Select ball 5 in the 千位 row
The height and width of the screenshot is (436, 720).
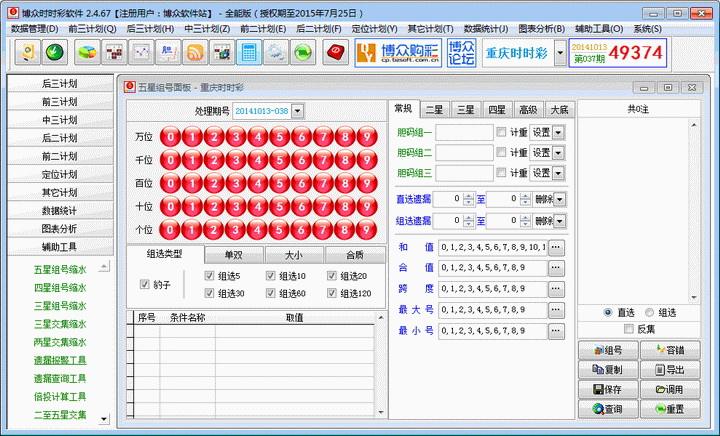[x=280, y=160]
